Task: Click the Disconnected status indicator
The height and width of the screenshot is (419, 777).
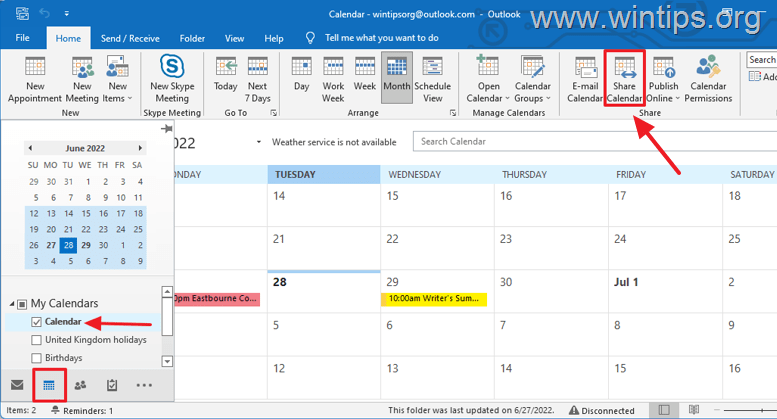Action: [x=602, y=411]
